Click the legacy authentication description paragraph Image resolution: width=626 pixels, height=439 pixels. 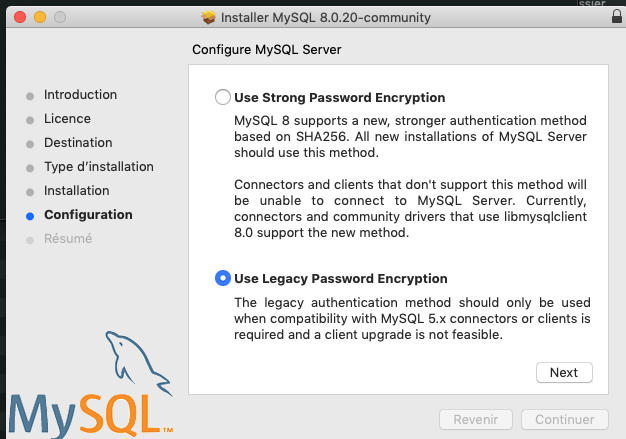pos(412,319)
